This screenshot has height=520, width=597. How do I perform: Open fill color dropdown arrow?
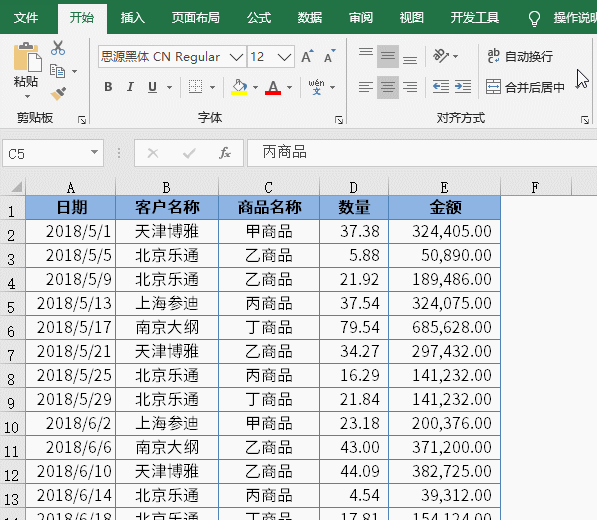255,88
